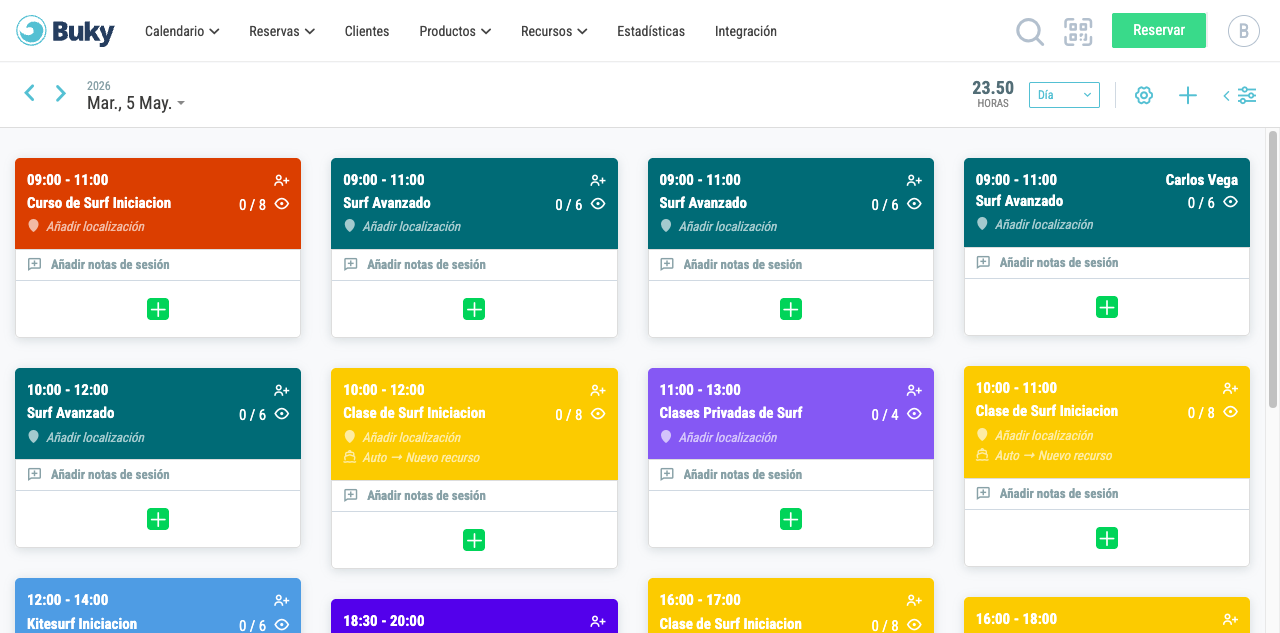The width and height of the screenshot is (1280, 633).
Task: Click the Carlos Vega instructor name
Action: (1202, 180)
